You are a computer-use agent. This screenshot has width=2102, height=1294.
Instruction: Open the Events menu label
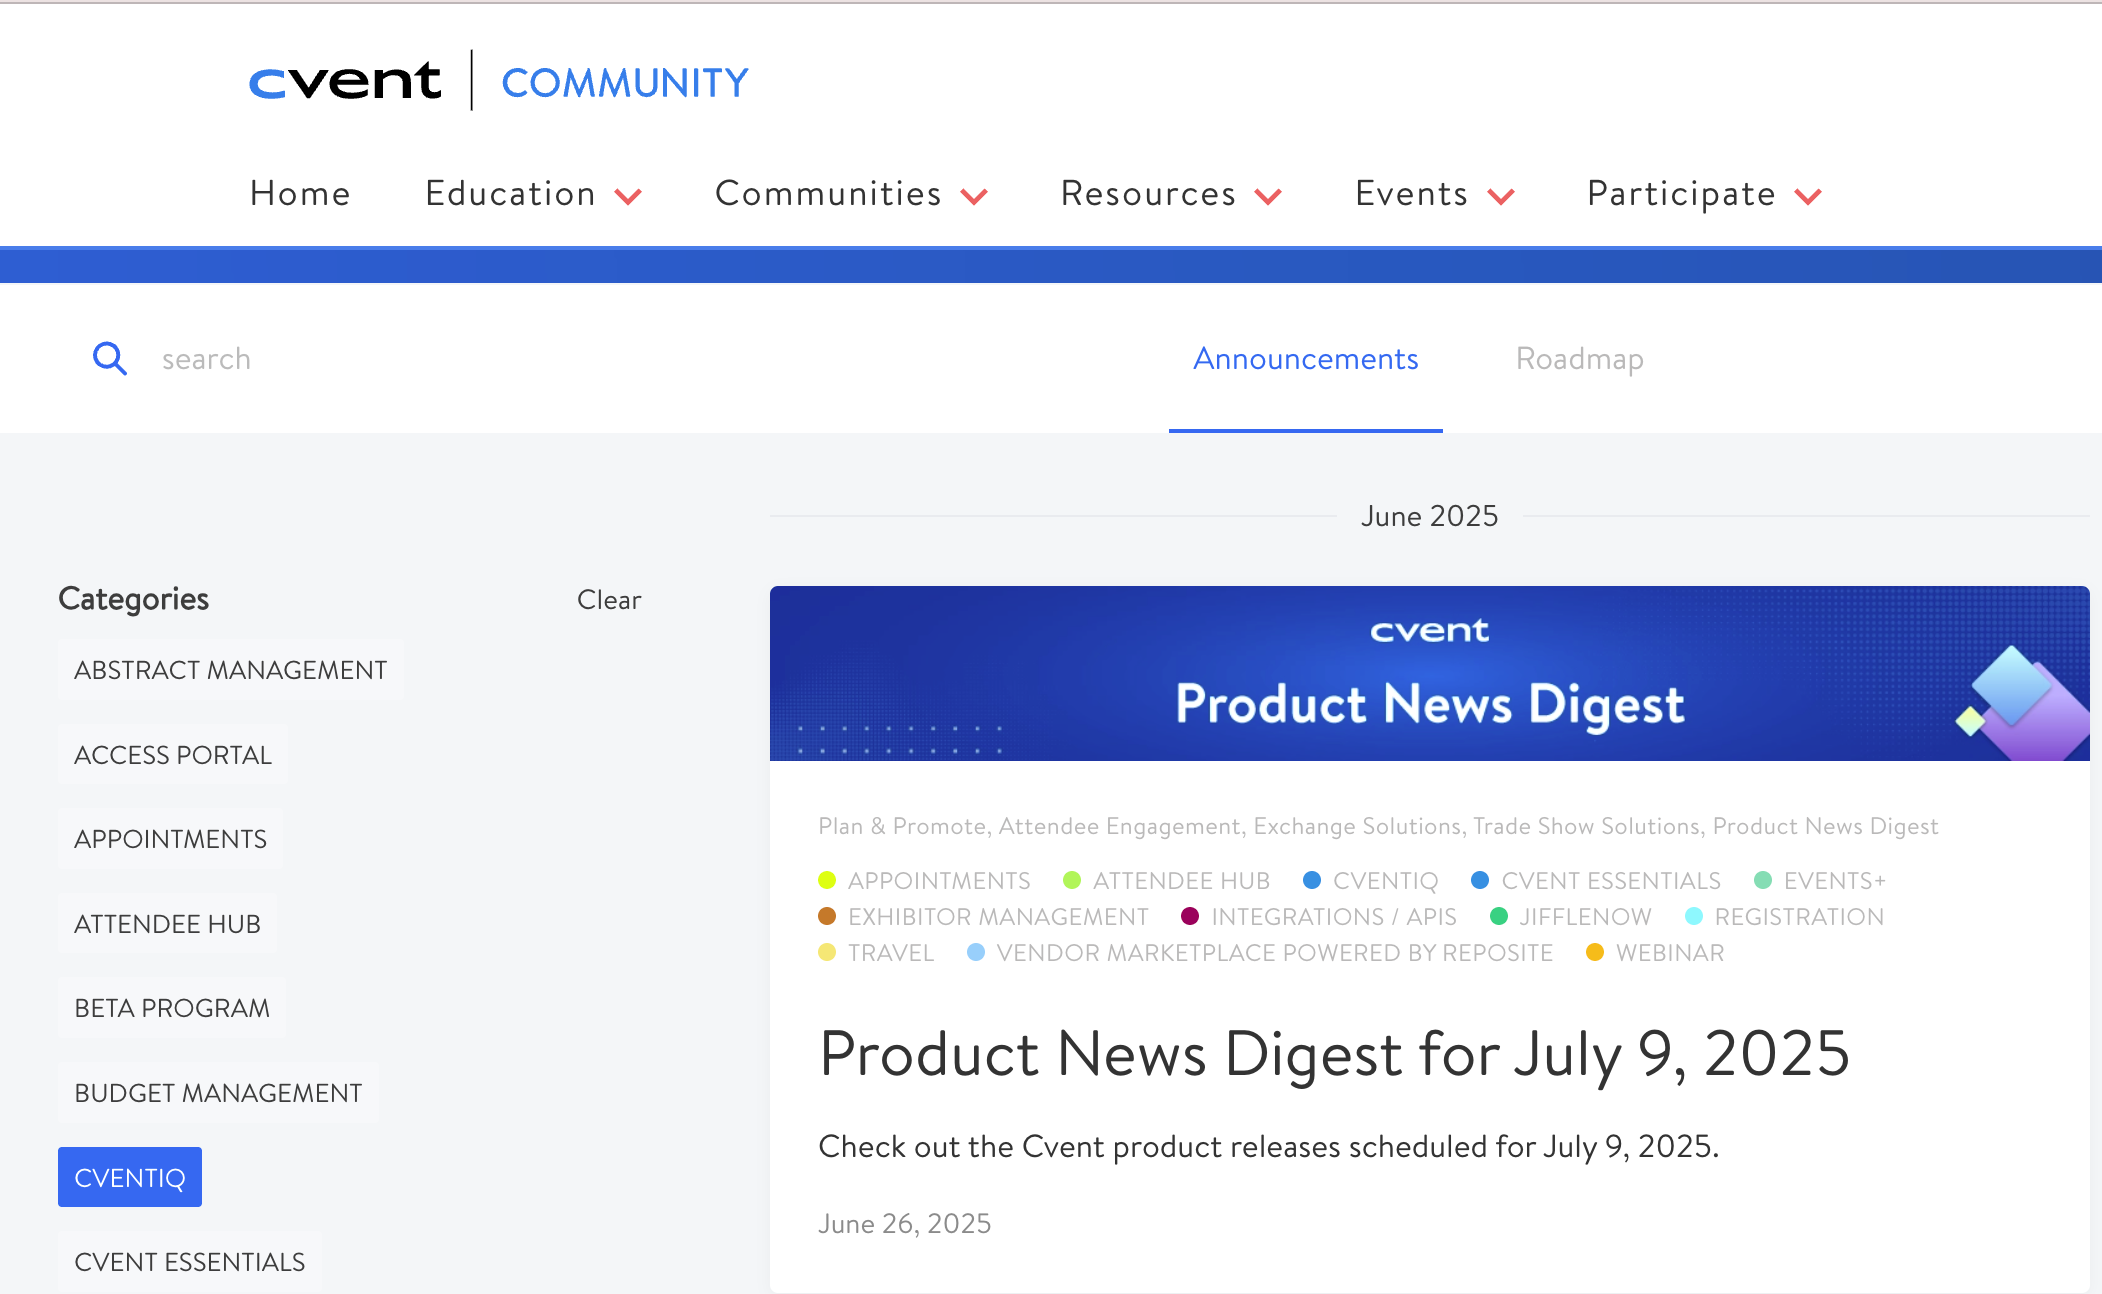[1411, 193]
